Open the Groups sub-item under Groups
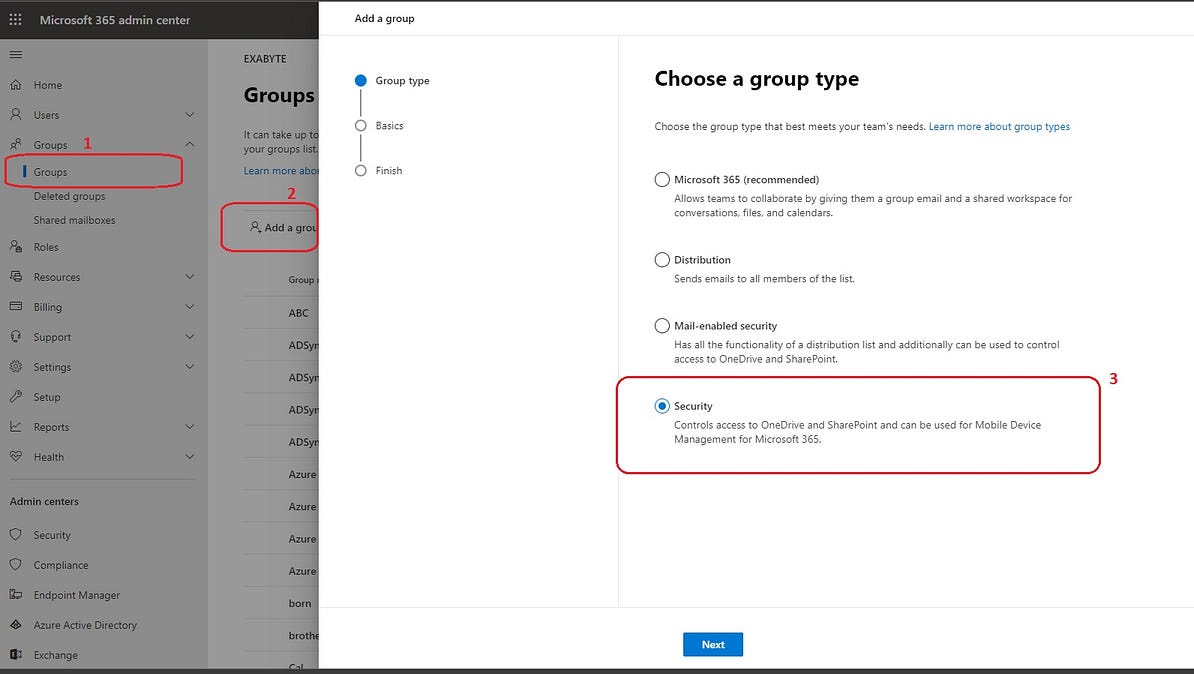1194x674 pixels. pyautogui.click(x=50, y=172)
